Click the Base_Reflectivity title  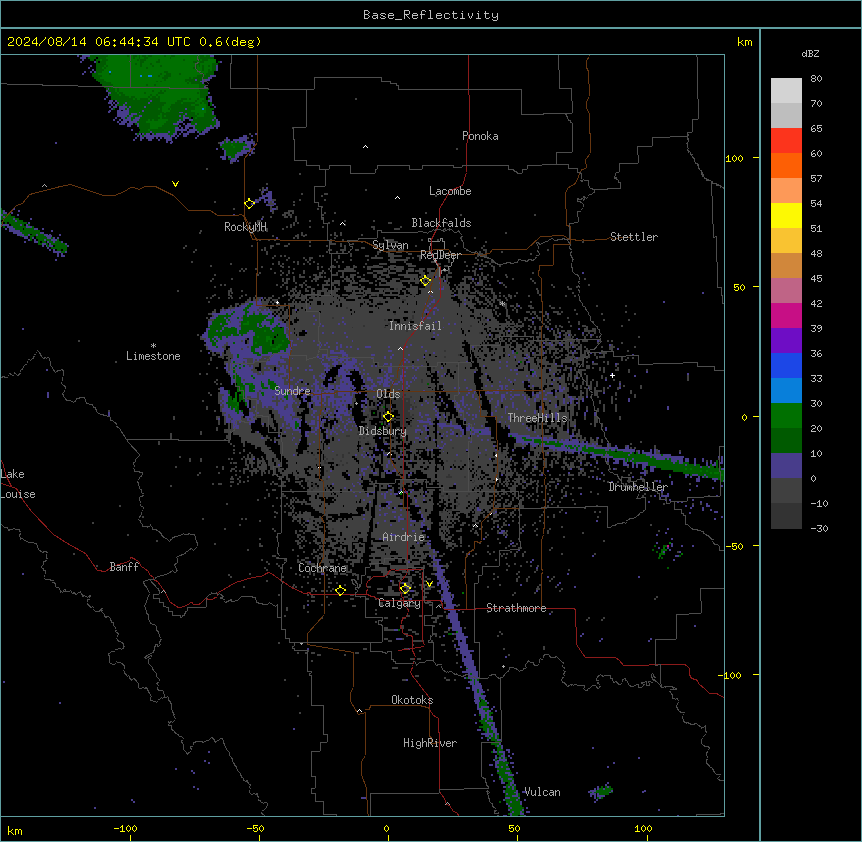click(x=431, y=15)
